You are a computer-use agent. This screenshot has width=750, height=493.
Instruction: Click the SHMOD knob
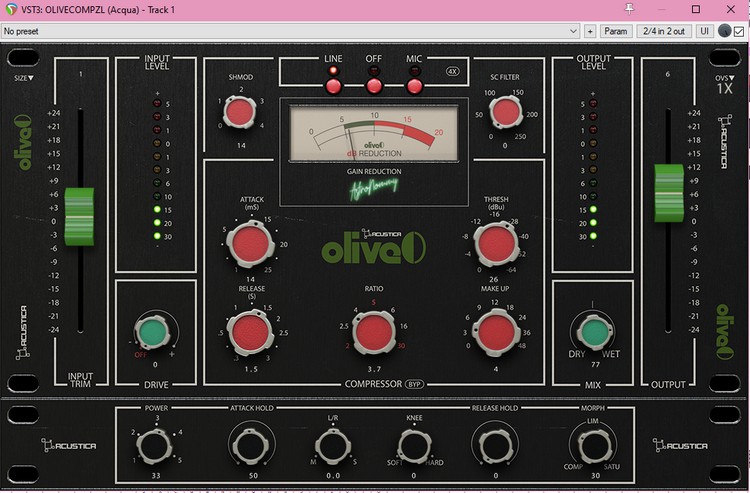(240, 112)
